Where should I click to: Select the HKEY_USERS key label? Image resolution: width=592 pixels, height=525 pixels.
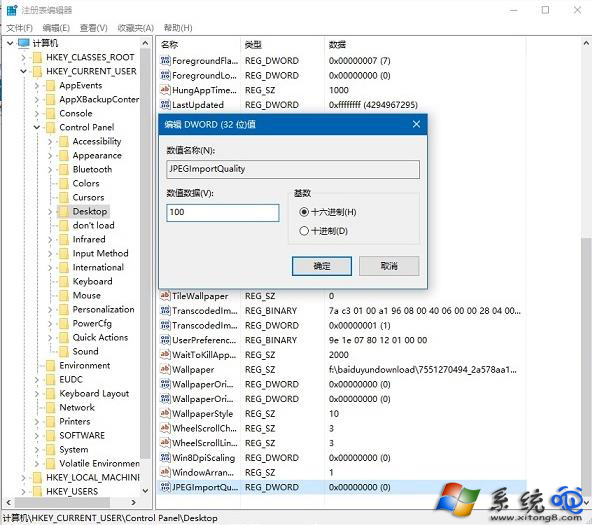[x=72, y=492]
